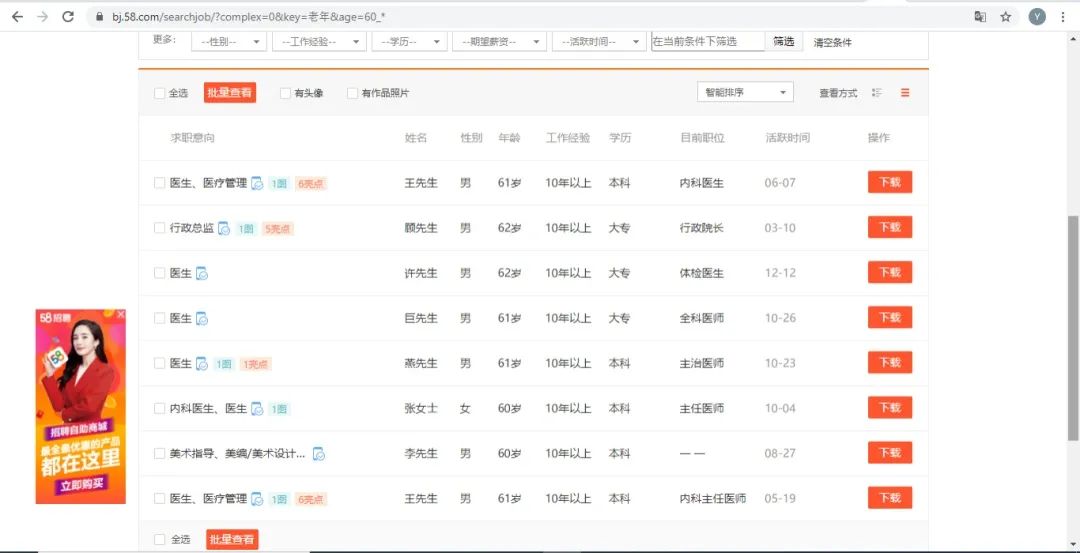
Task: Download 李先生 美术指导 resume
Action: [x=890, y=453]
